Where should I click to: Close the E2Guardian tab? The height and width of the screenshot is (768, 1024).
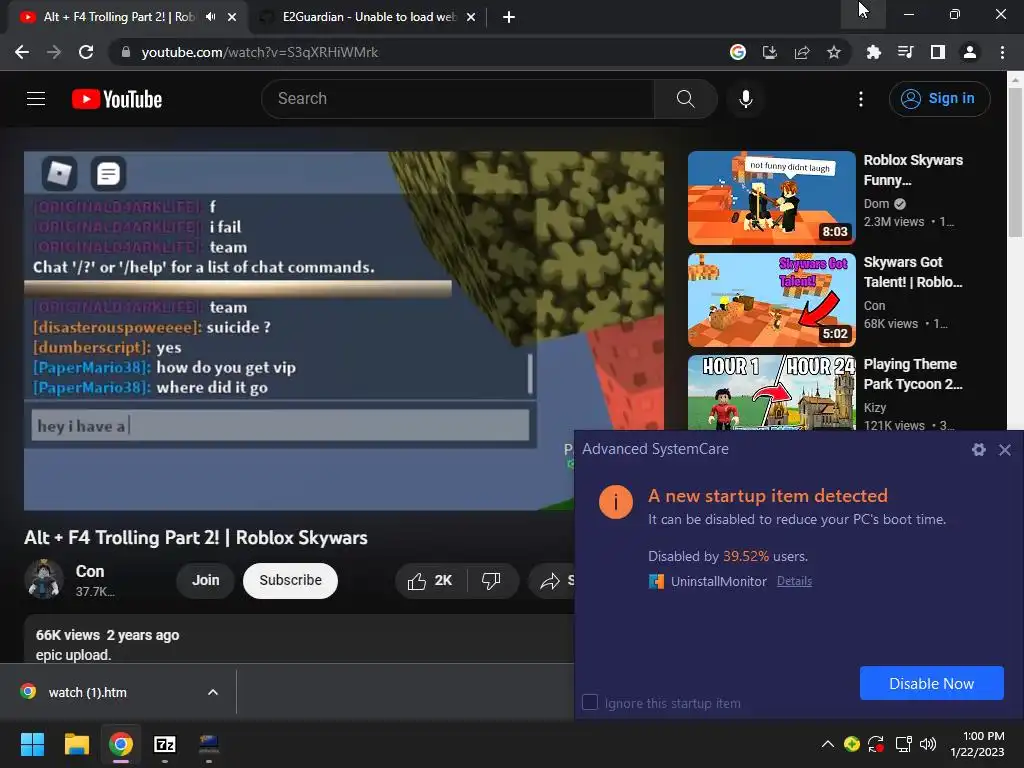pos(471,17)
